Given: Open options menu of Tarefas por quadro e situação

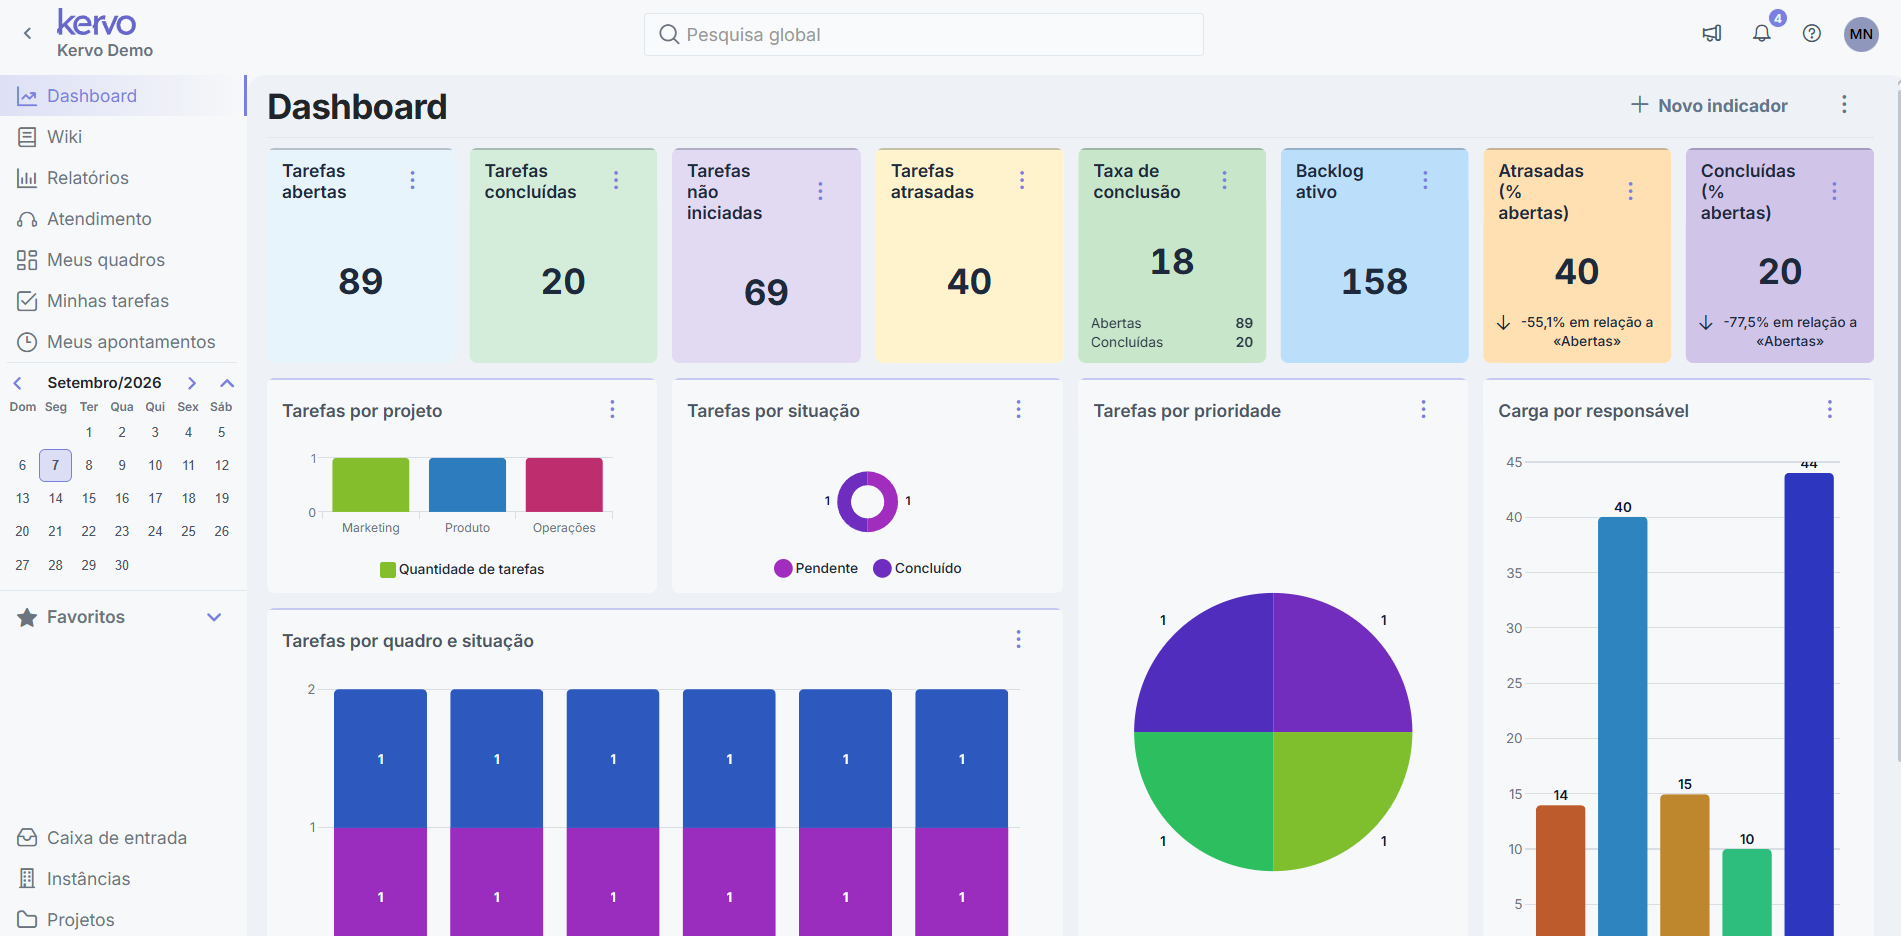Looking at the screenshot, I should [x=1018, y=639].
